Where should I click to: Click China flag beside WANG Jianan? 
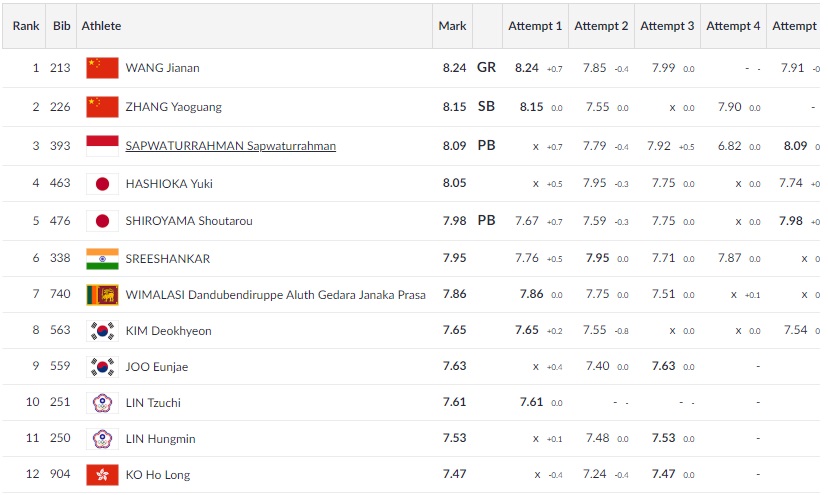pyautogui.click(x=102, y=68)
